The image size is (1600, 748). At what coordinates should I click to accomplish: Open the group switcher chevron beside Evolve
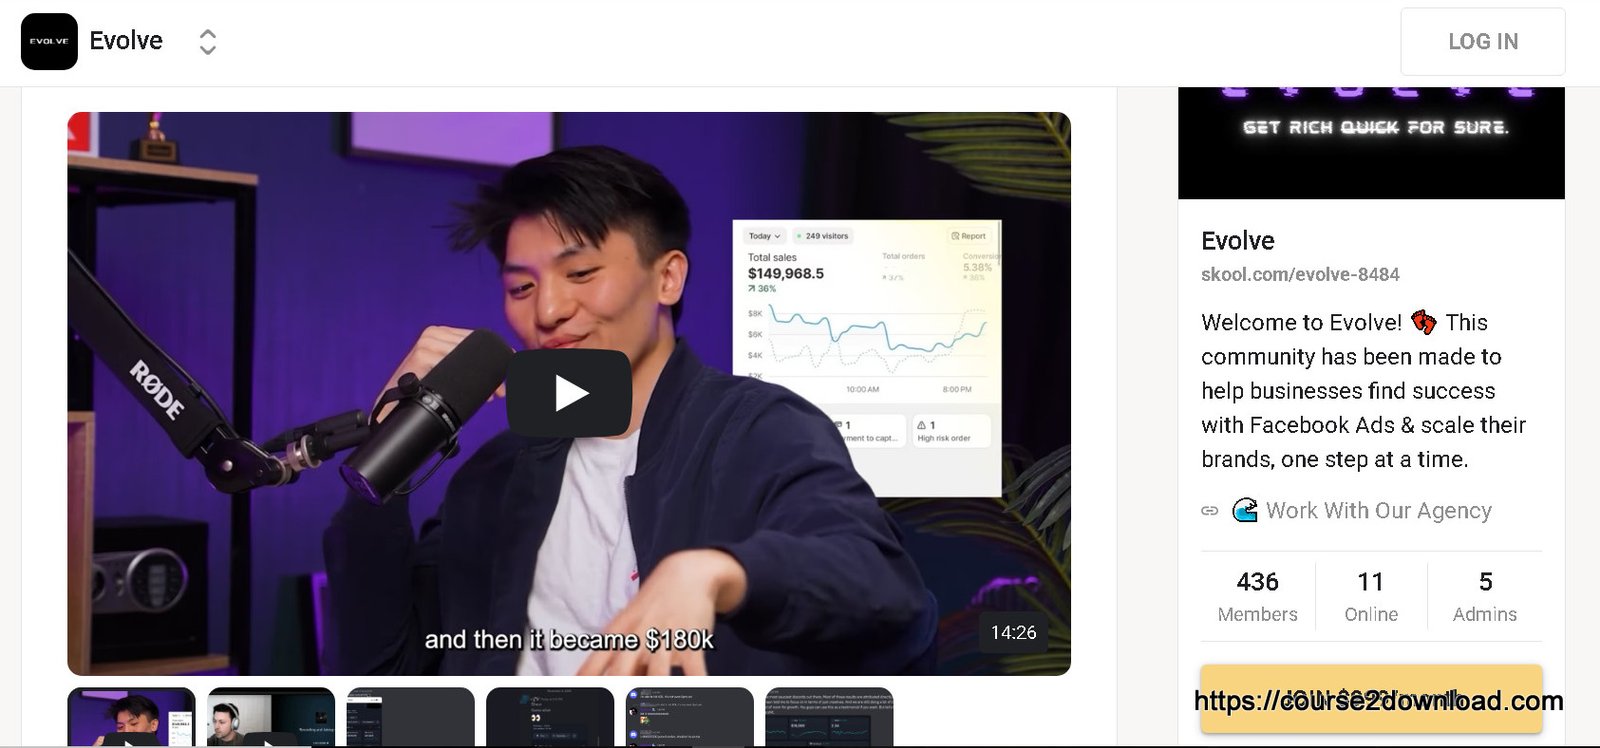pos(207,42)
